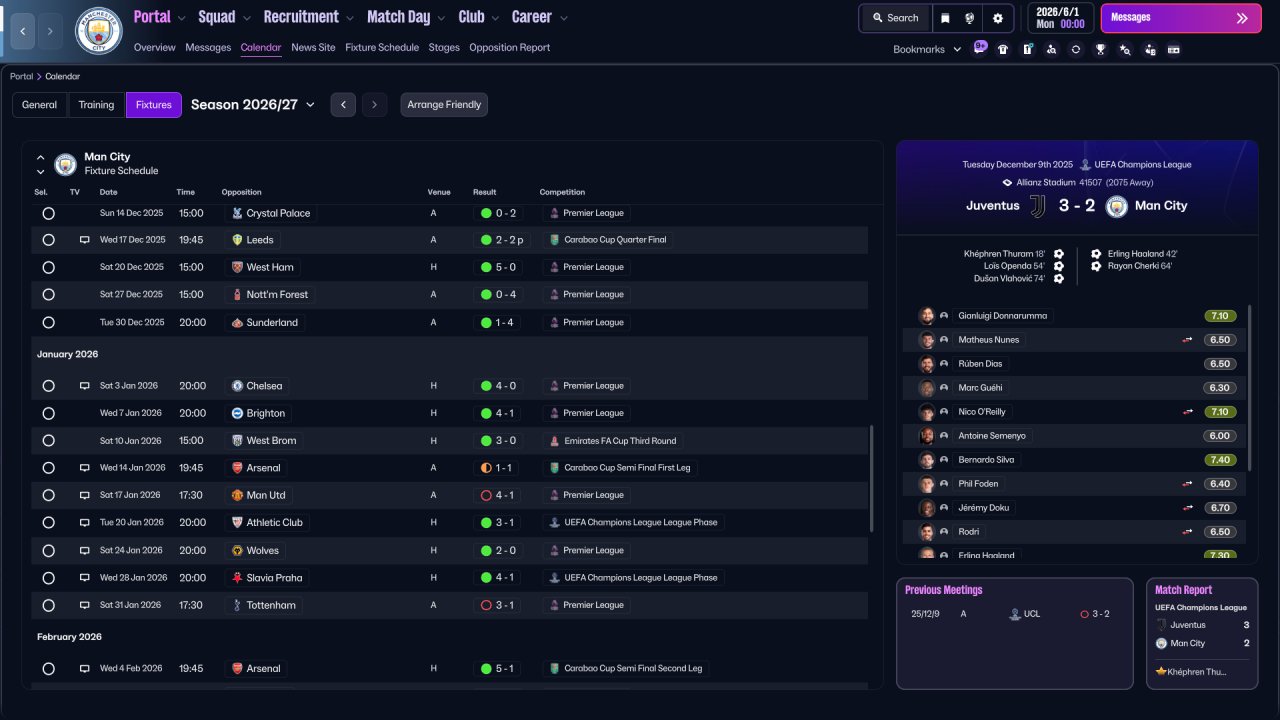Select the West Ham fixture radio button
The width and height of the screenshot is (1280, 720).
click(x=48, y=268)
